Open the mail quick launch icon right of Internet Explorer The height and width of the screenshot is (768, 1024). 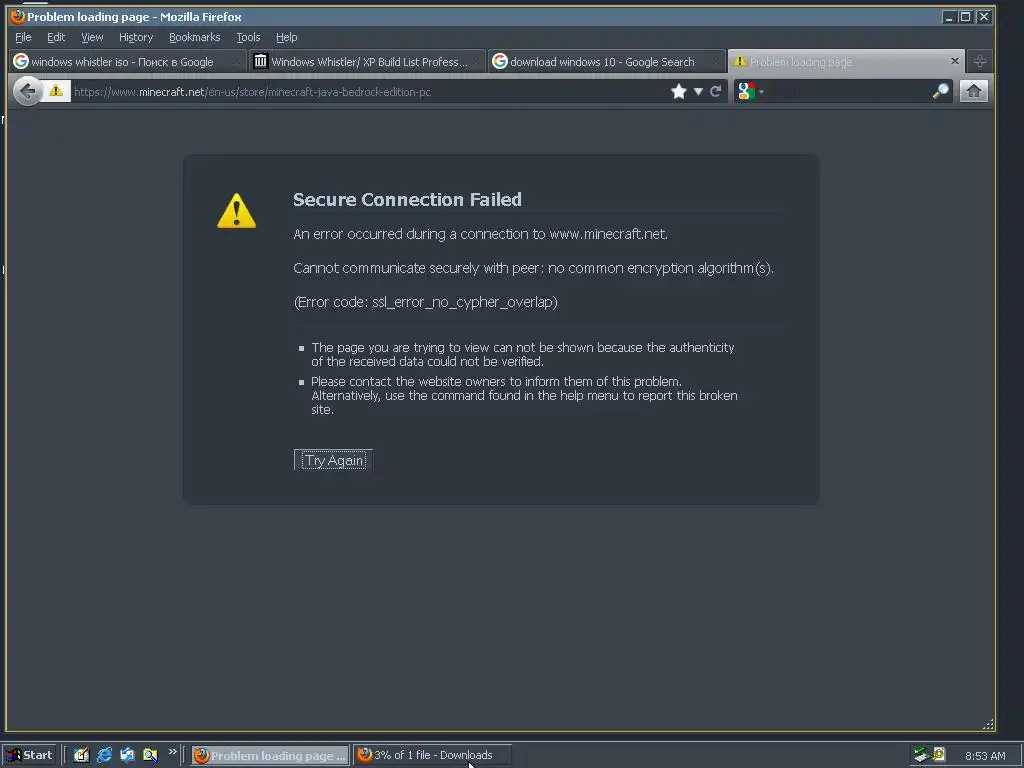pyautogui.click(x=127, y=755)
